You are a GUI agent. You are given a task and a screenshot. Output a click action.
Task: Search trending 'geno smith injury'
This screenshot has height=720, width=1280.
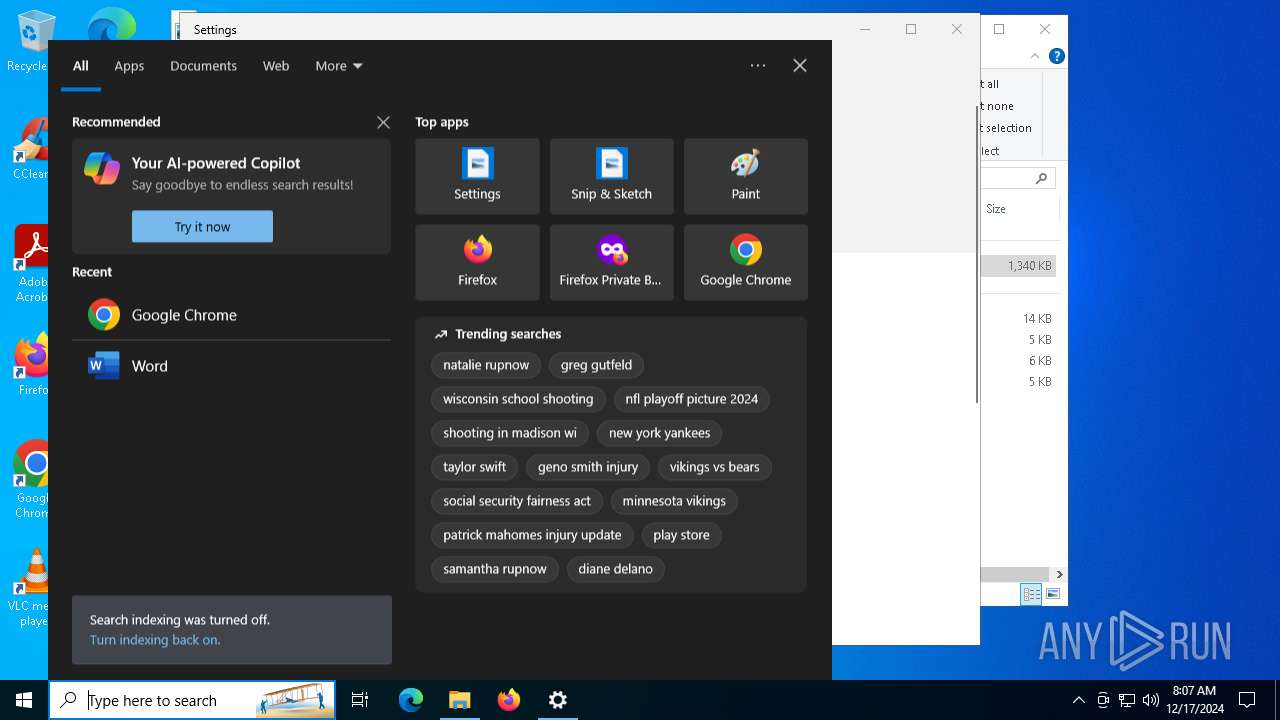pos(588,467)
